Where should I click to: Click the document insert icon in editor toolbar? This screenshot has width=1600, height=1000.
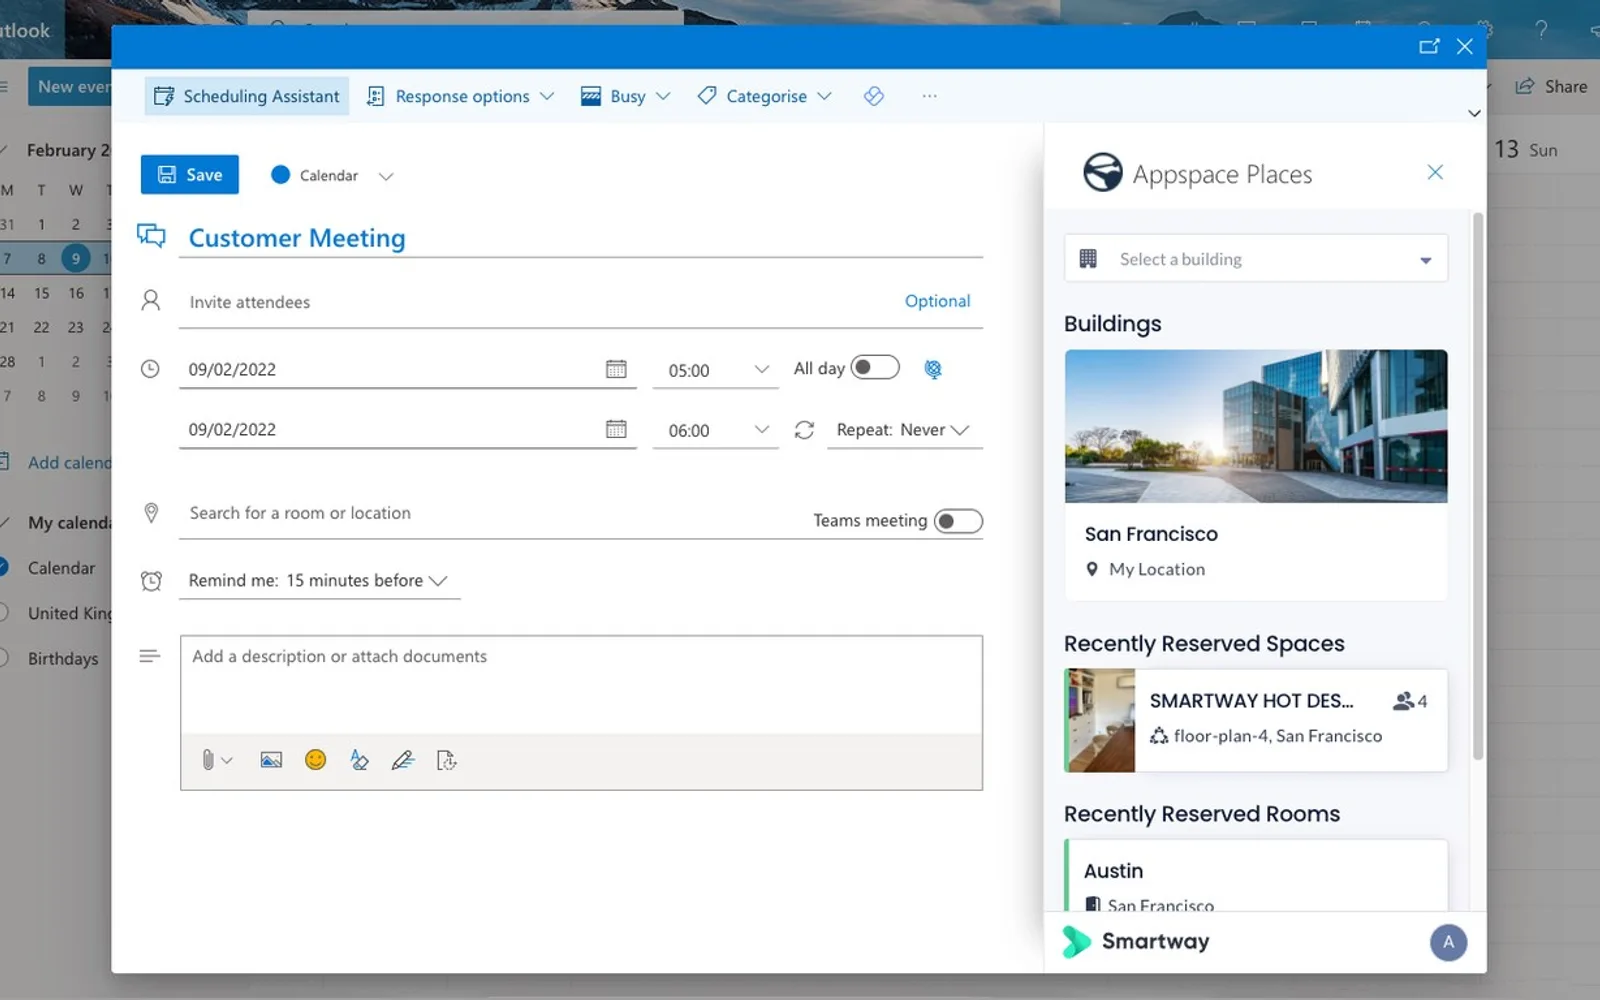(x=447, y=760)
